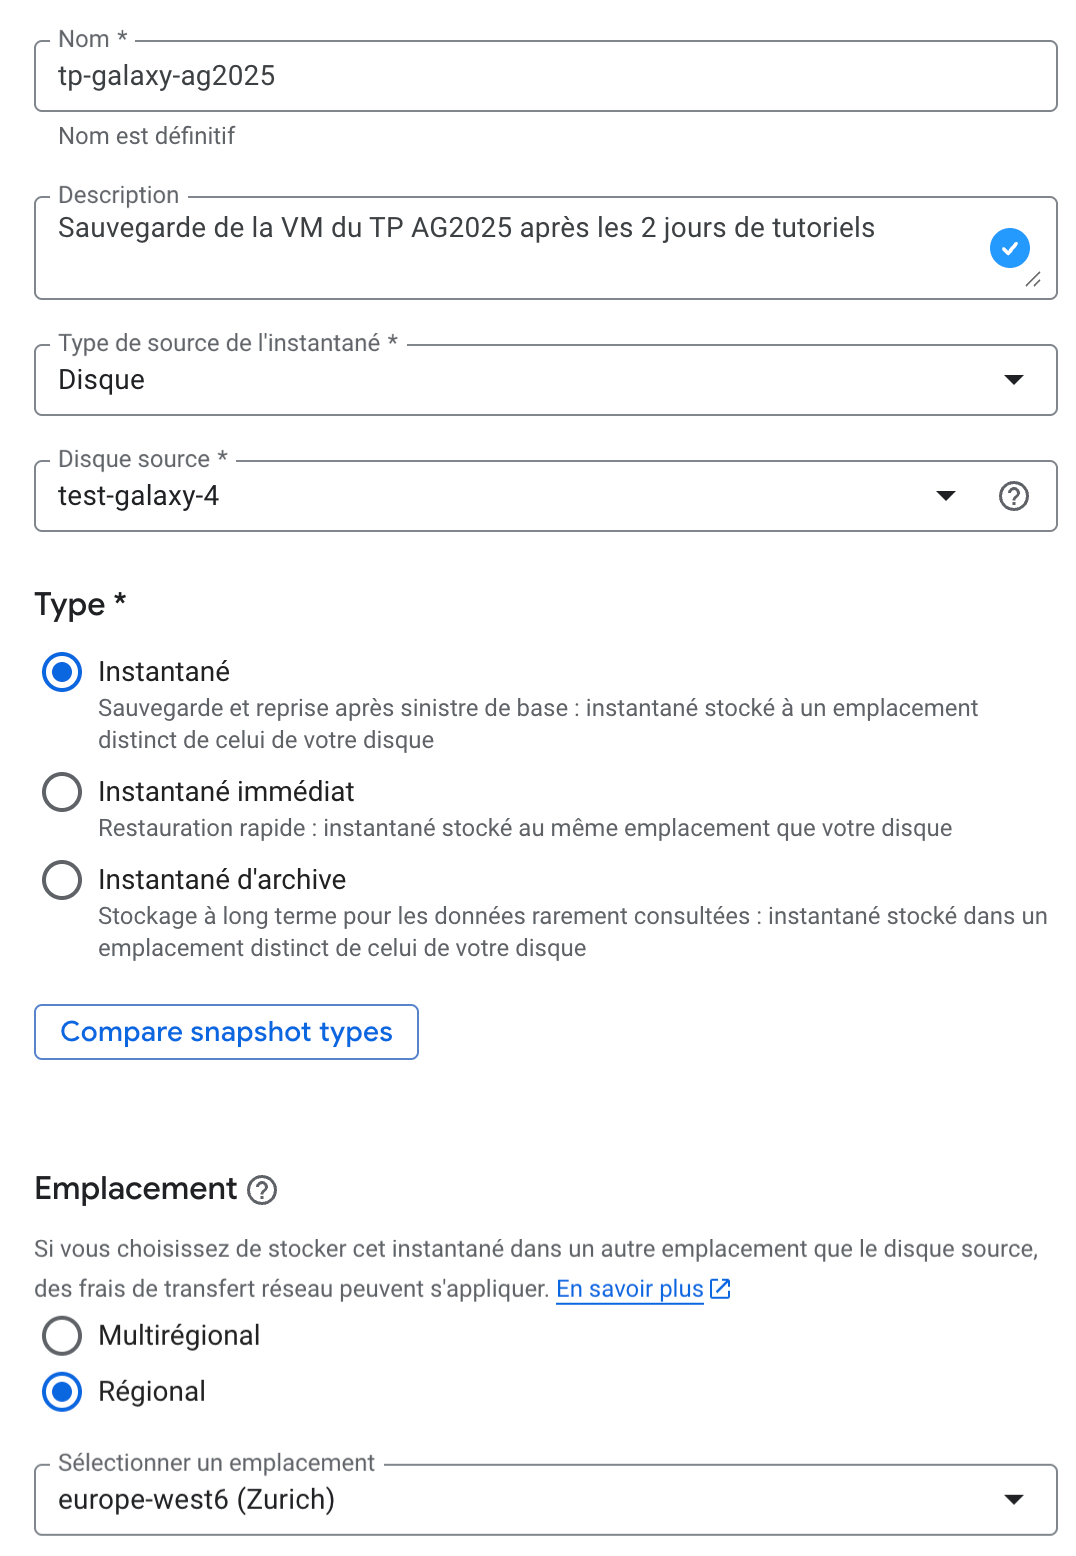
Task: Click the arrow icon in the location field
Action: point(1015,1499)
